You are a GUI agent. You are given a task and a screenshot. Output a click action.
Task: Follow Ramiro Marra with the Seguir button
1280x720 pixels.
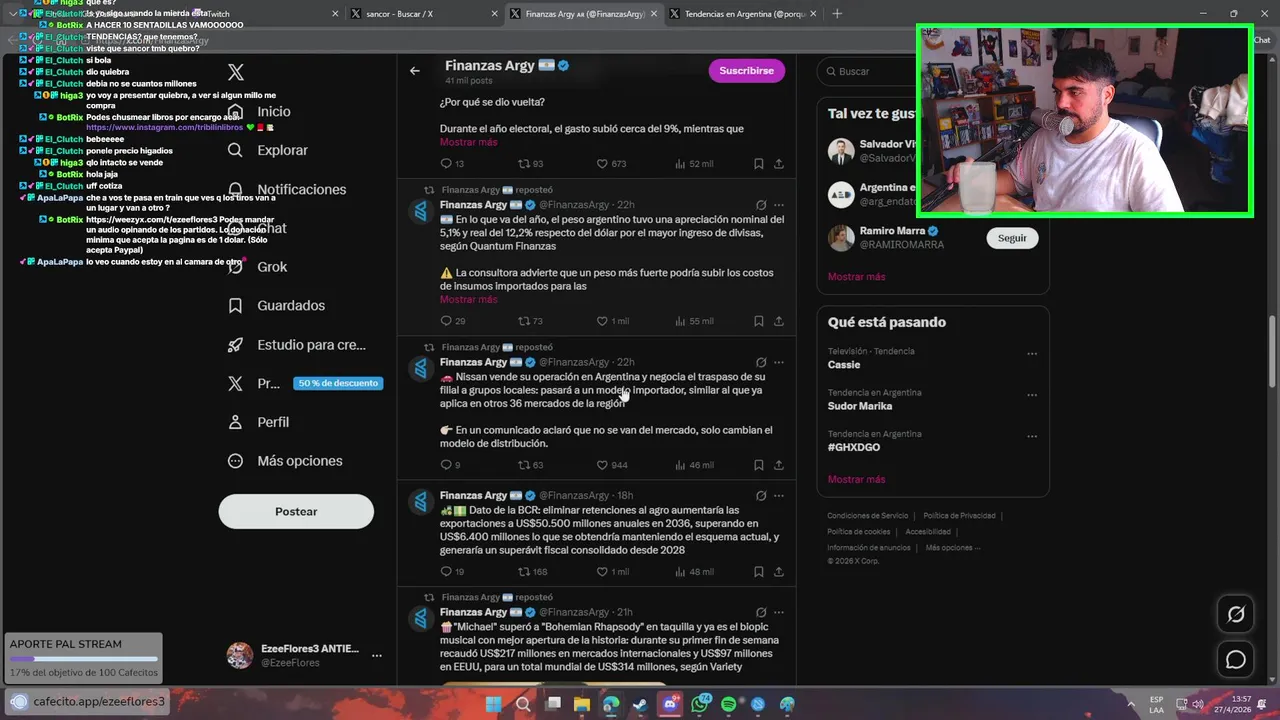point(1012,238)
